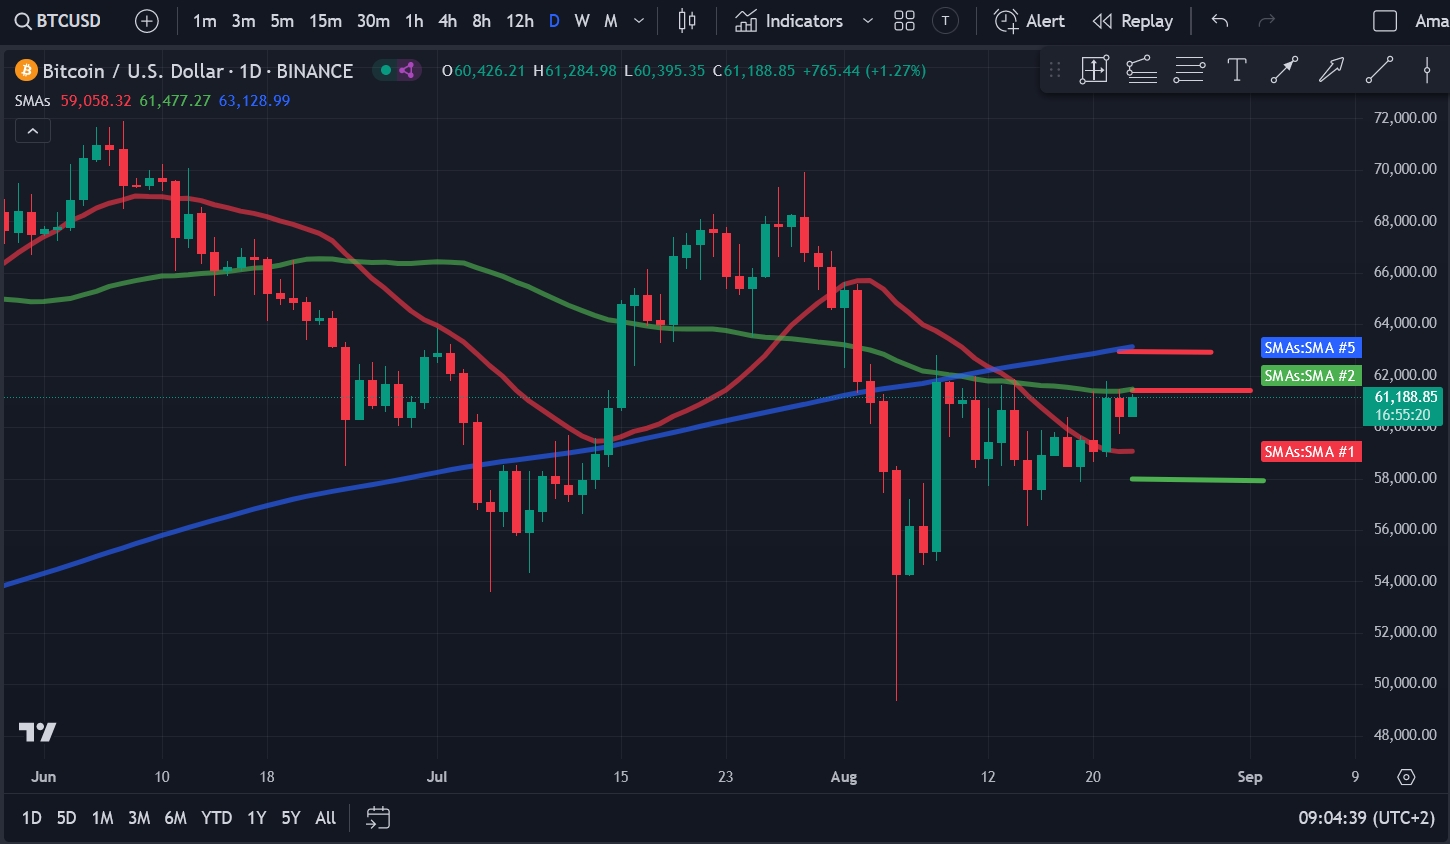Click the blue SMAs:SMA #5 price label
Viewport: 1450px width, 844px height.
pyautogui.click(x=1309, y=348)
